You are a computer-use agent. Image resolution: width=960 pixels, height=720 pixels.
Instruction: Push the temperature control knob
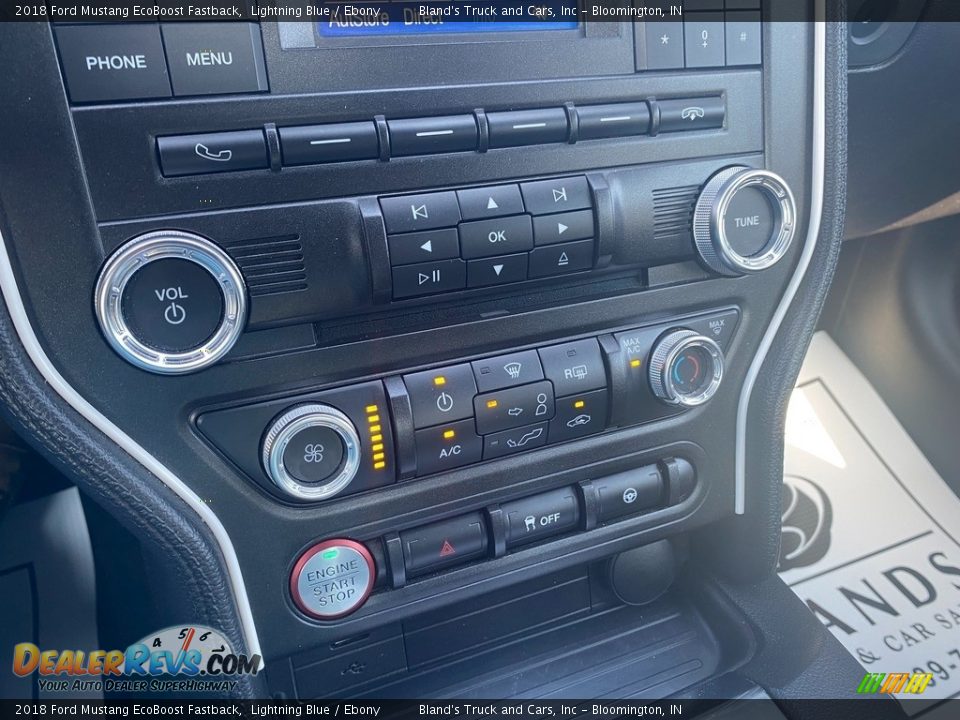[686, 368]
